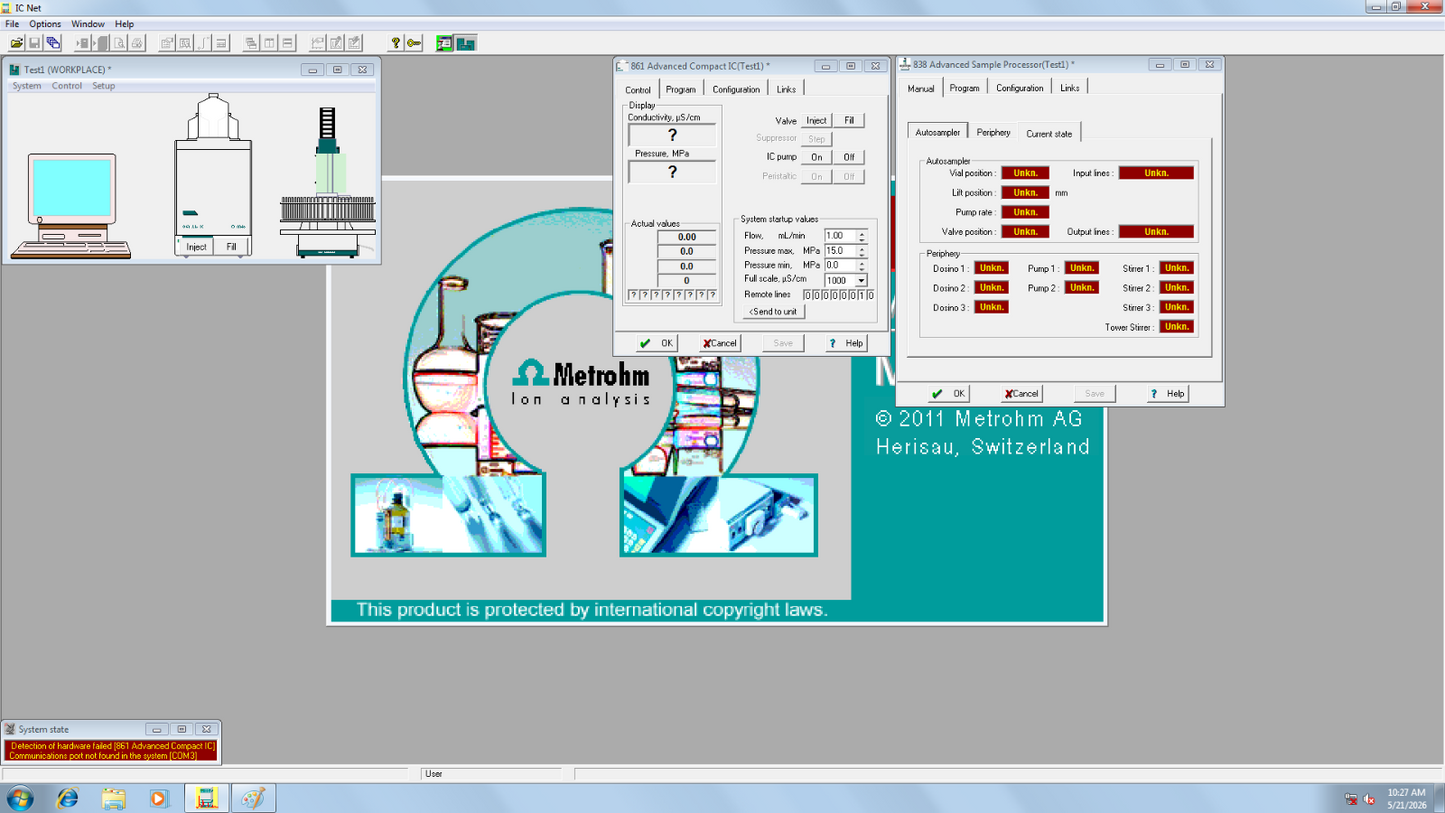The height and width of the screenshot is (813, 1445).
Task: Switch to Links tab in 861 Compact IC
Action: coord(786,89)
